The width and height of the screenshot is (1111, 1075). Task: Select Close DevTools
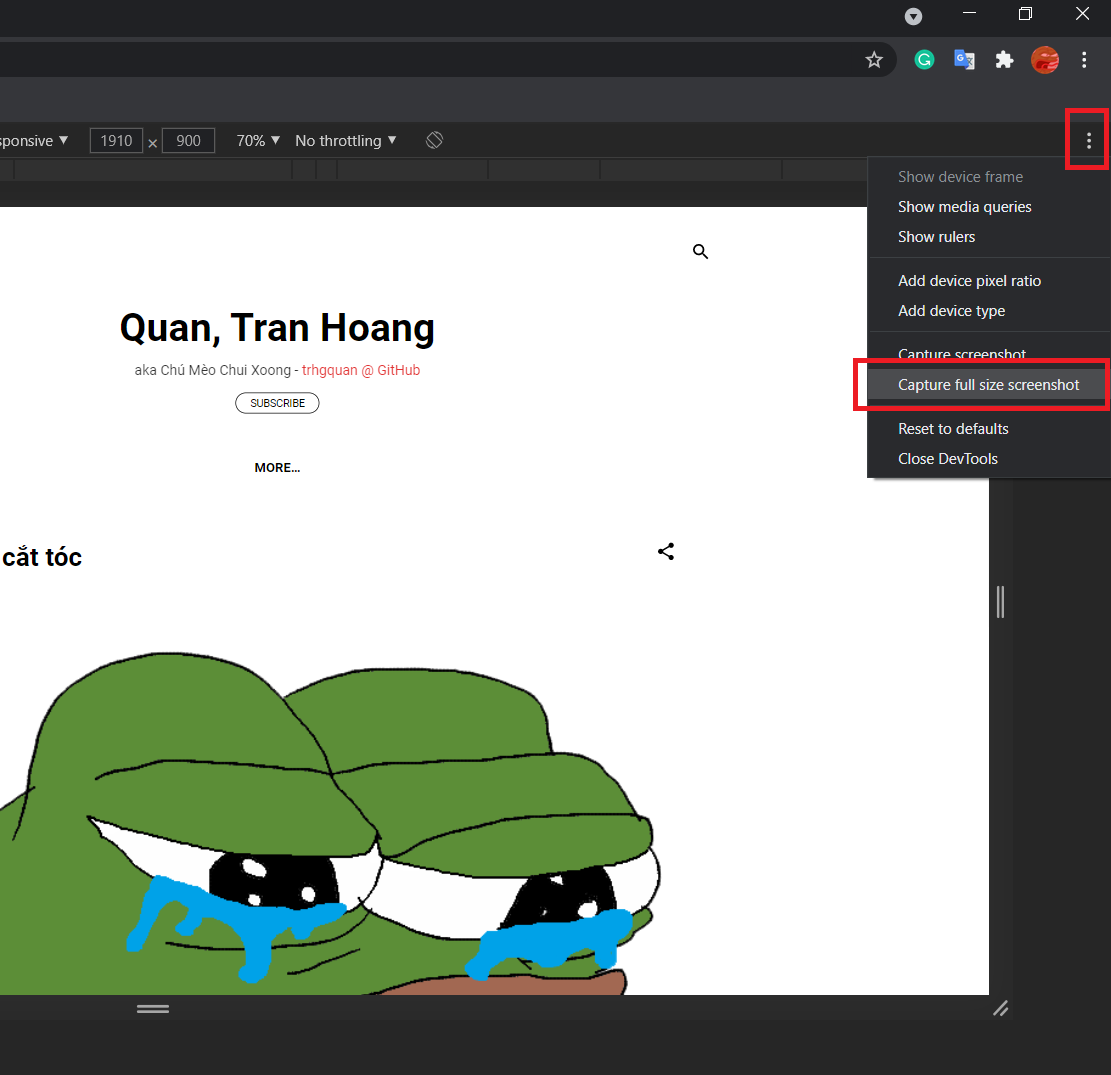(988, 458)
